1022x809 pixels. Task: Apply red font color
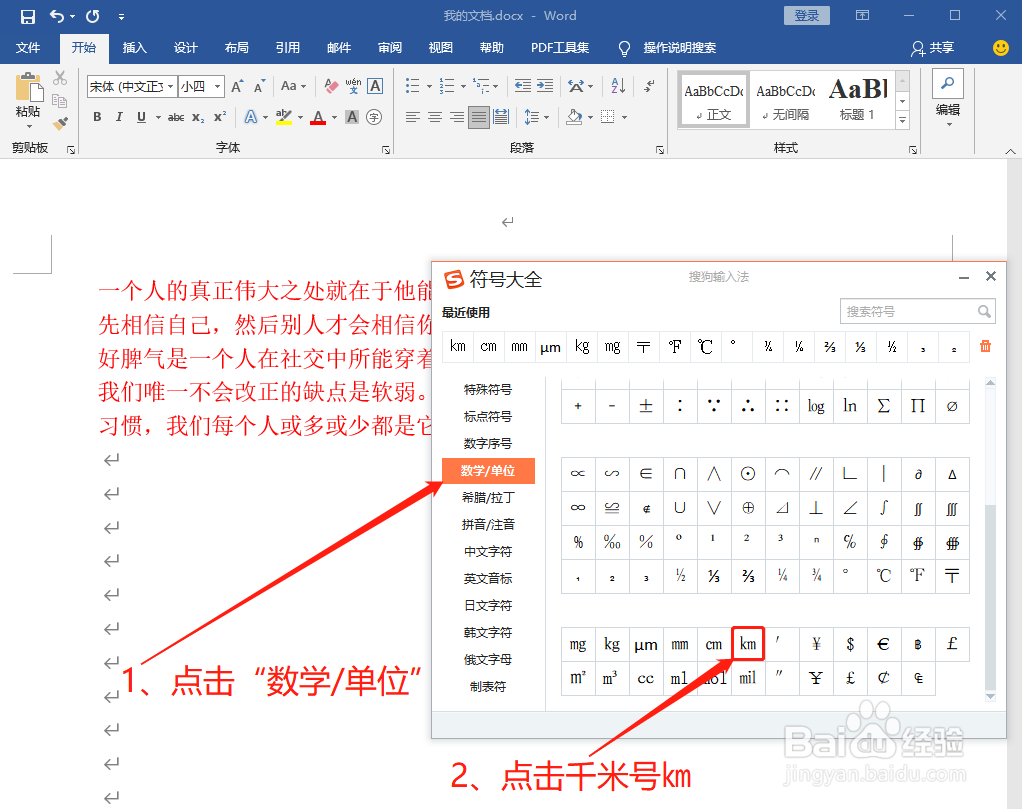tap(318, 117)
